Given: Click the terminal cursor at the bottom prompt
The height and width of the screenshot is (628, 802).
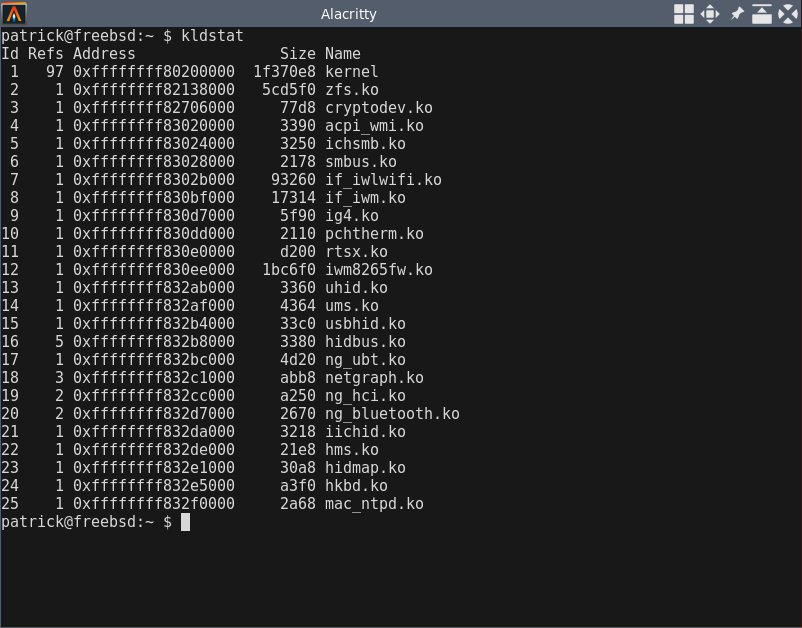Looking at the screenshot, I should click(x=186, y=522).
